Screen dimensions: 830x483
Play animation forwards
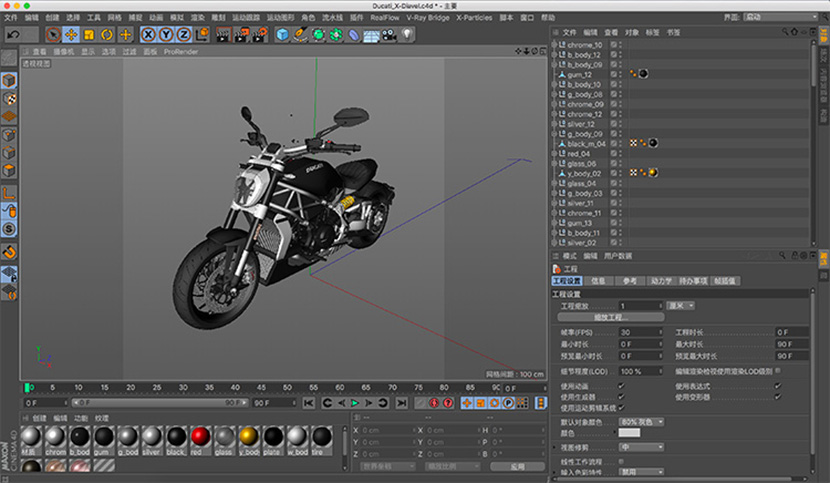(355, 403)
